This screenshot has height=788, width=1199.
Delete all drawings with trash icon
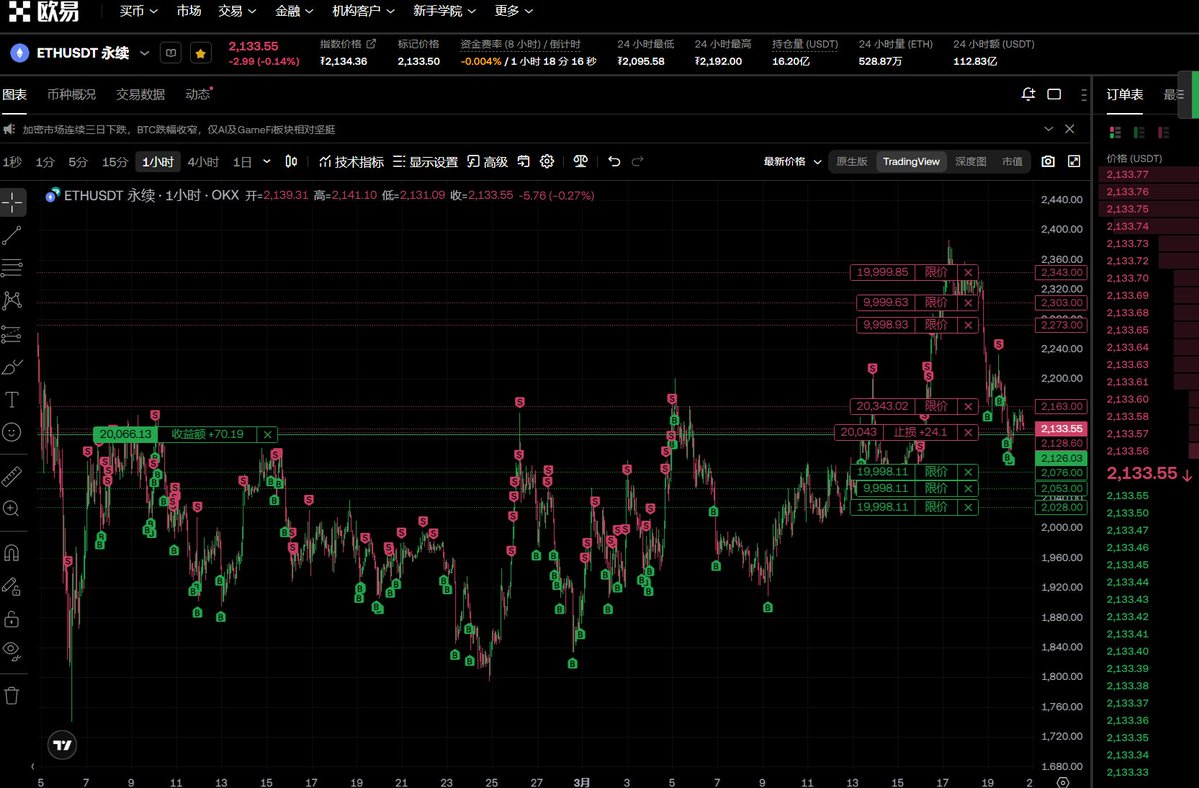click(x=12, y=695)
